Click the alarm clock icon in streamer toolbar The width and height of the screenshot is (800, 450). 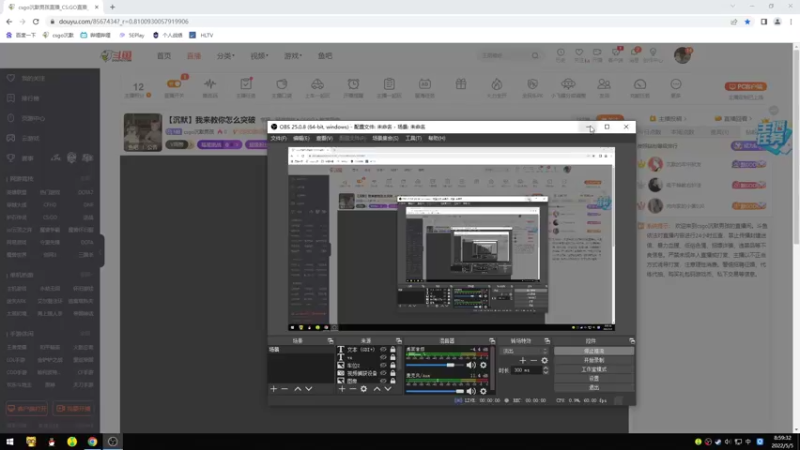point(353,84)
